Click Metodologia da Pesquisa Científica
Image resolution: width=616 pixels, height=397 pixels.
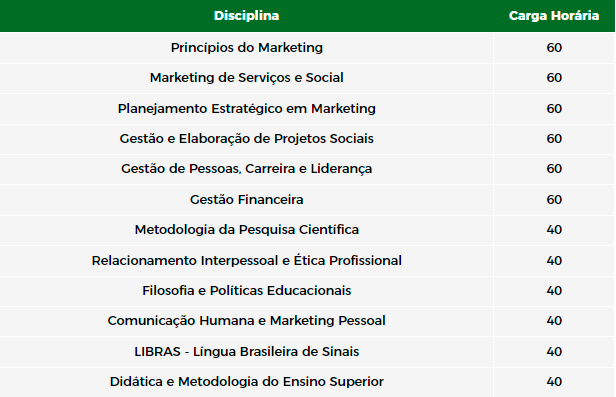click(x=247, y=230)
